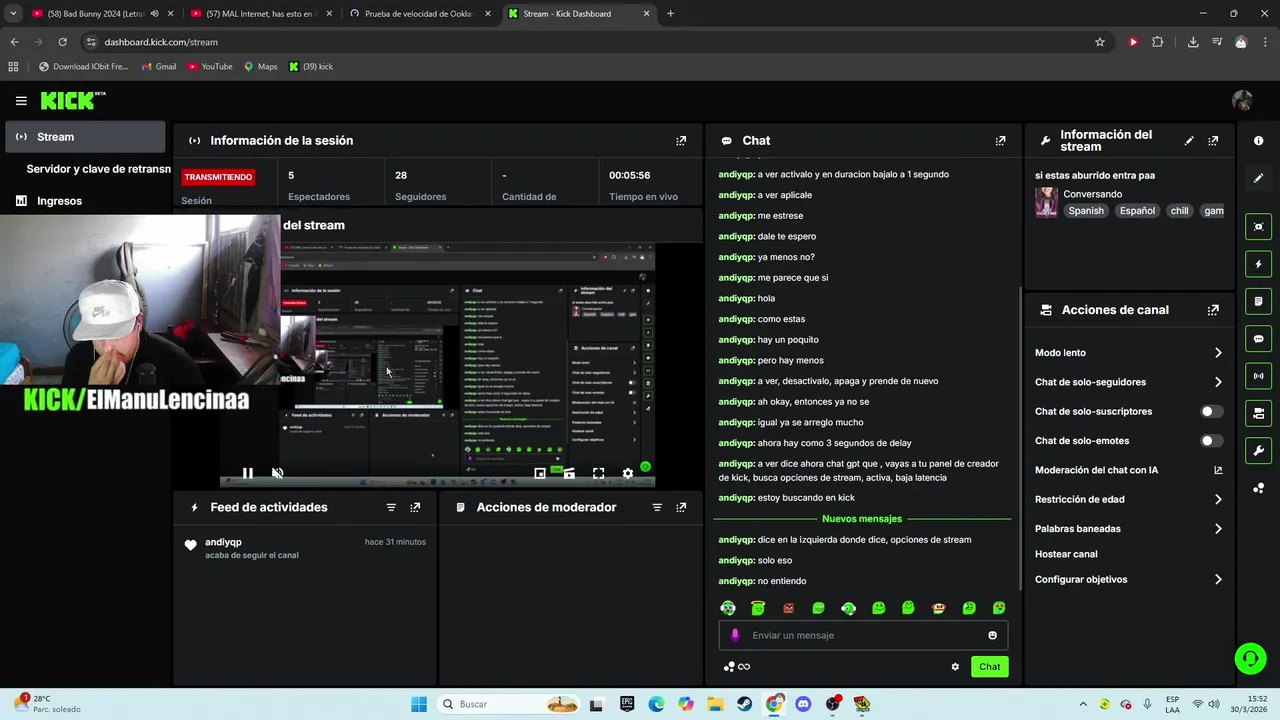The height and width of the screenshot is (720, 1280).
Task: Enable picture-in-picture on stream preview
Action: click(x=539, y=473)
